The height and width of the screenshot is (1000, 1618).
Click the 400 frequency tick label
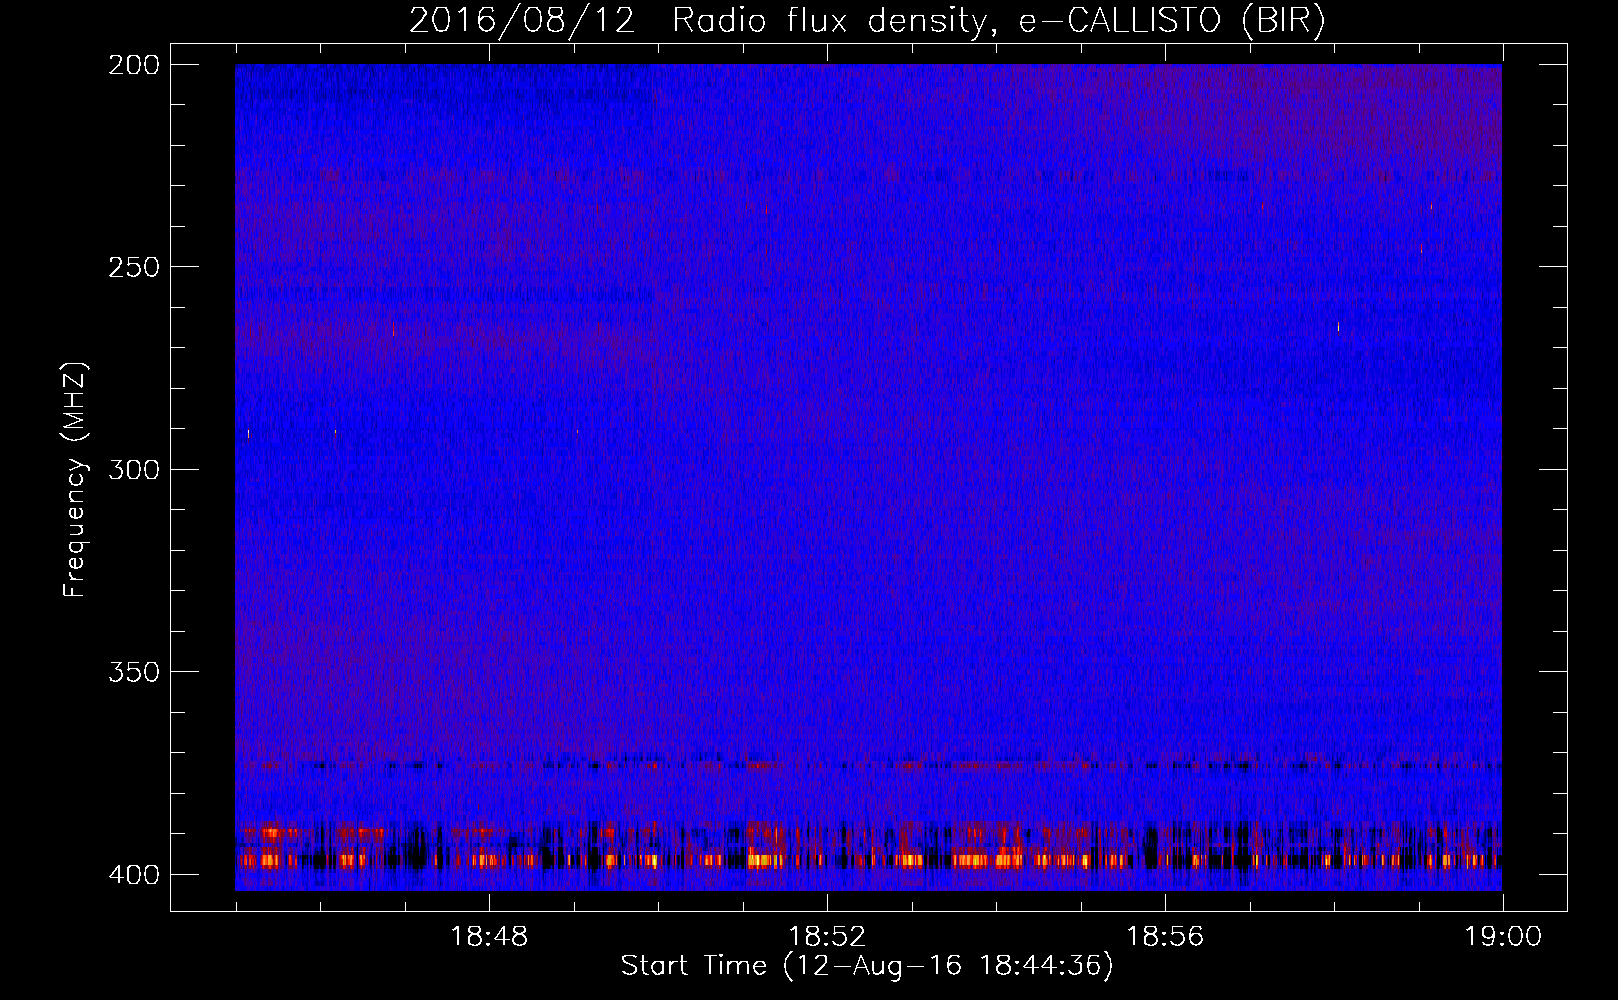(134, 874)
